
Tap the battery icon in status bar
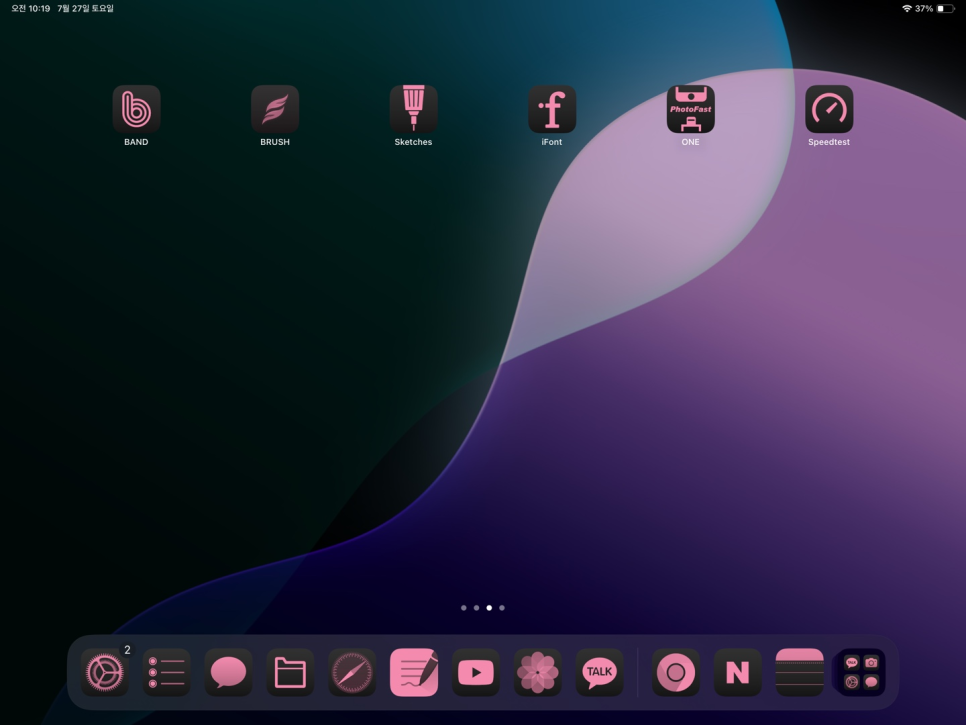[945, 9]
